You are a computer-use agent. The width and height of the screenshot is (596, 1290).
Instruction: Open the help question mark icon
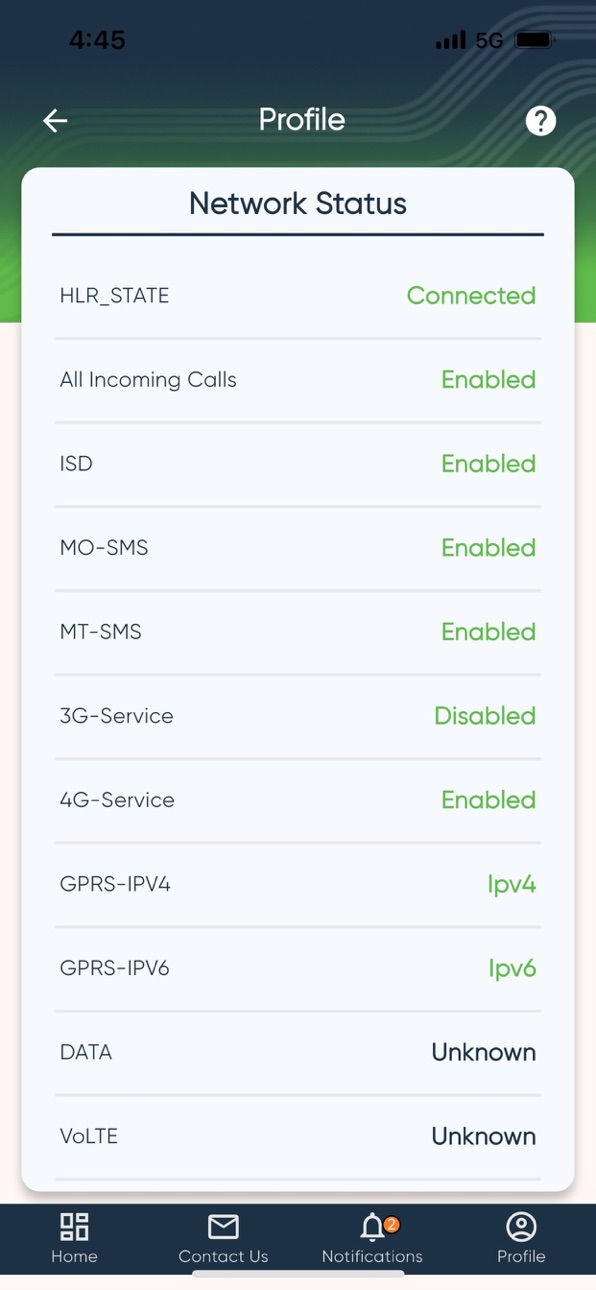[541, 121]
